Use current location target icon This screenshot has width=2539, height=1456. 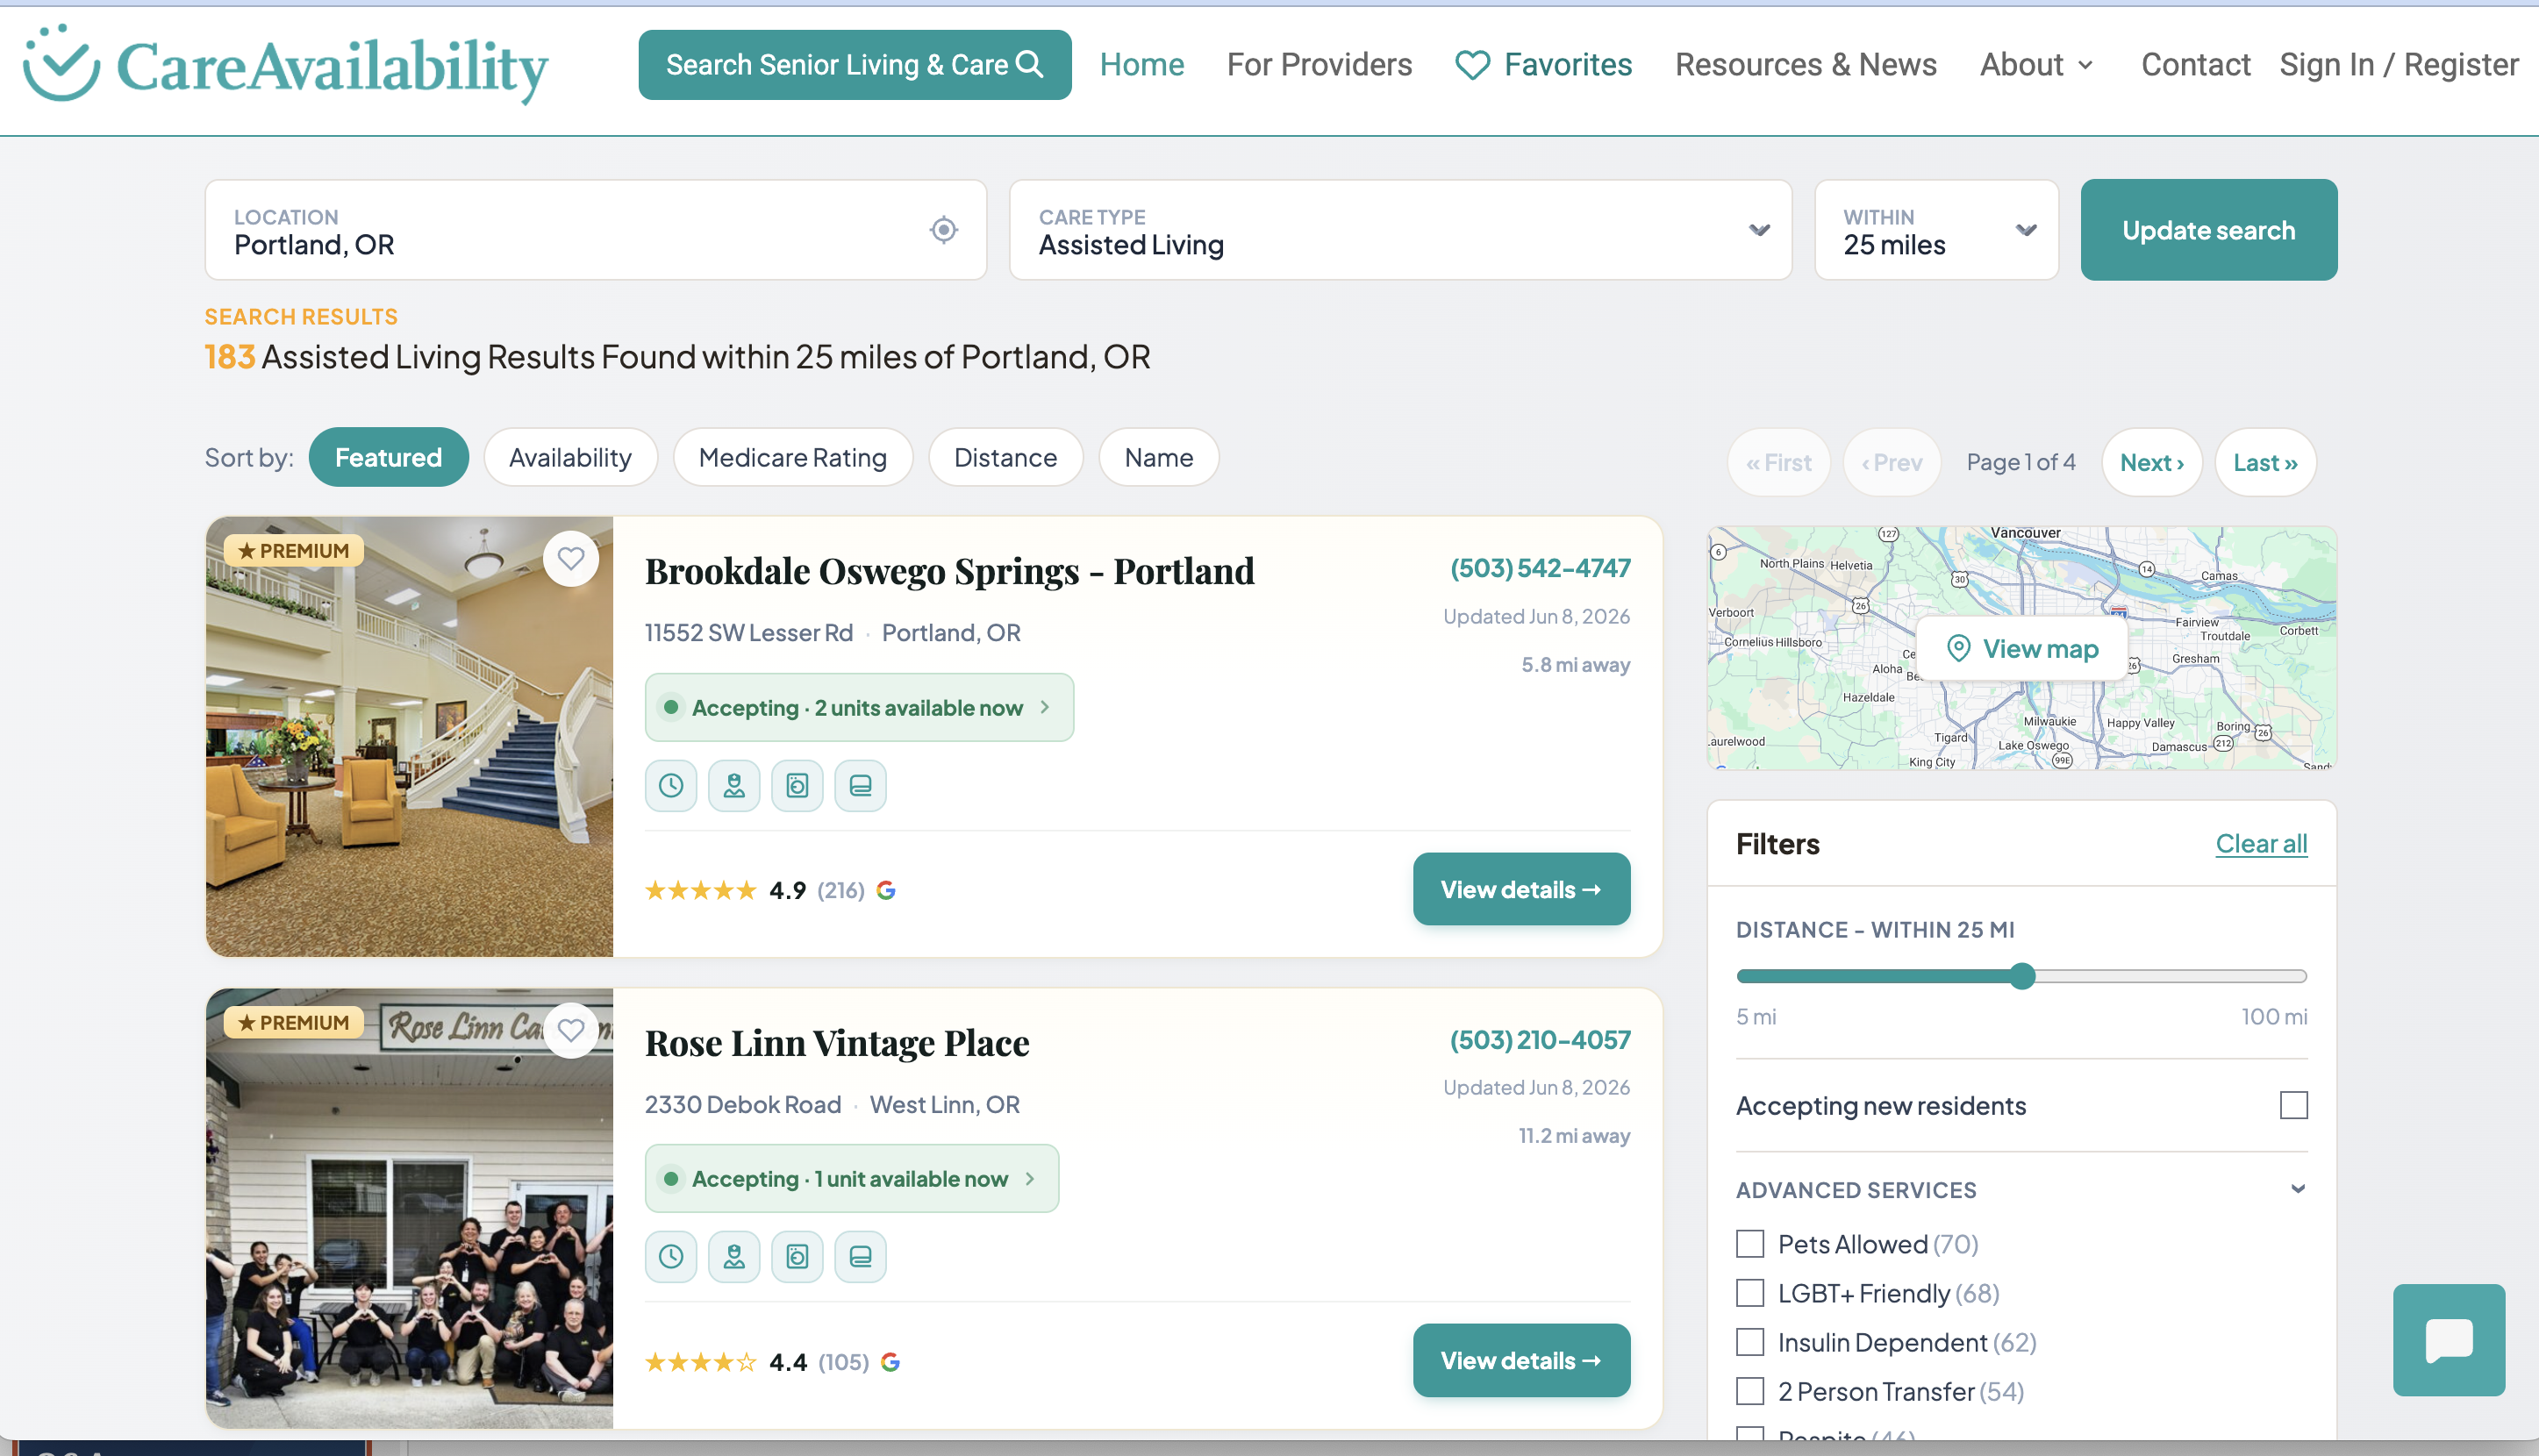943,230
